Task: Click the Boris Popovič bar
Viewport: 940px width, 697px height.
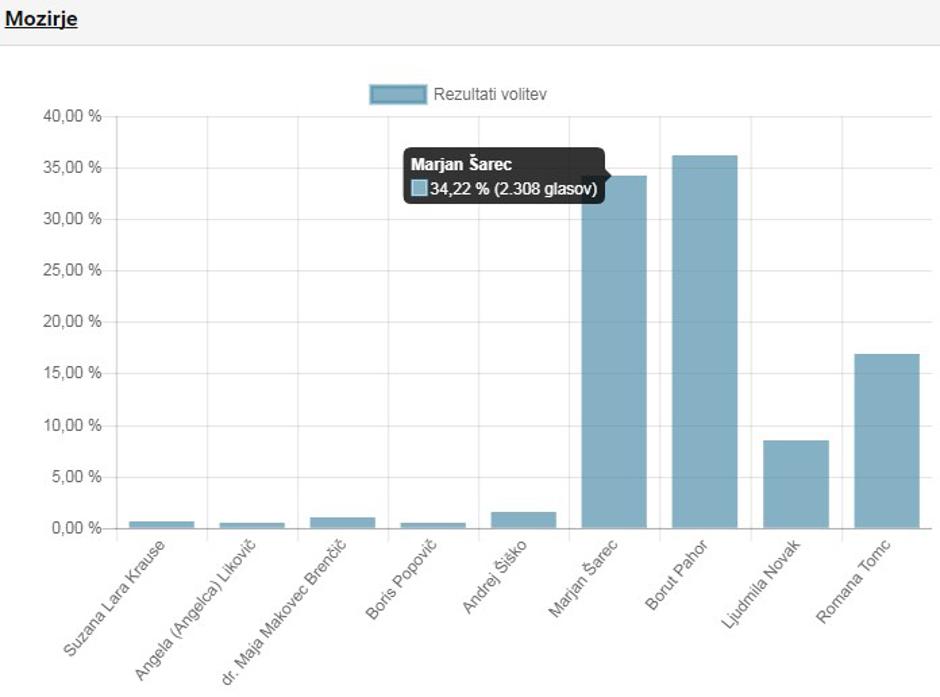Action: click(433, 524)
